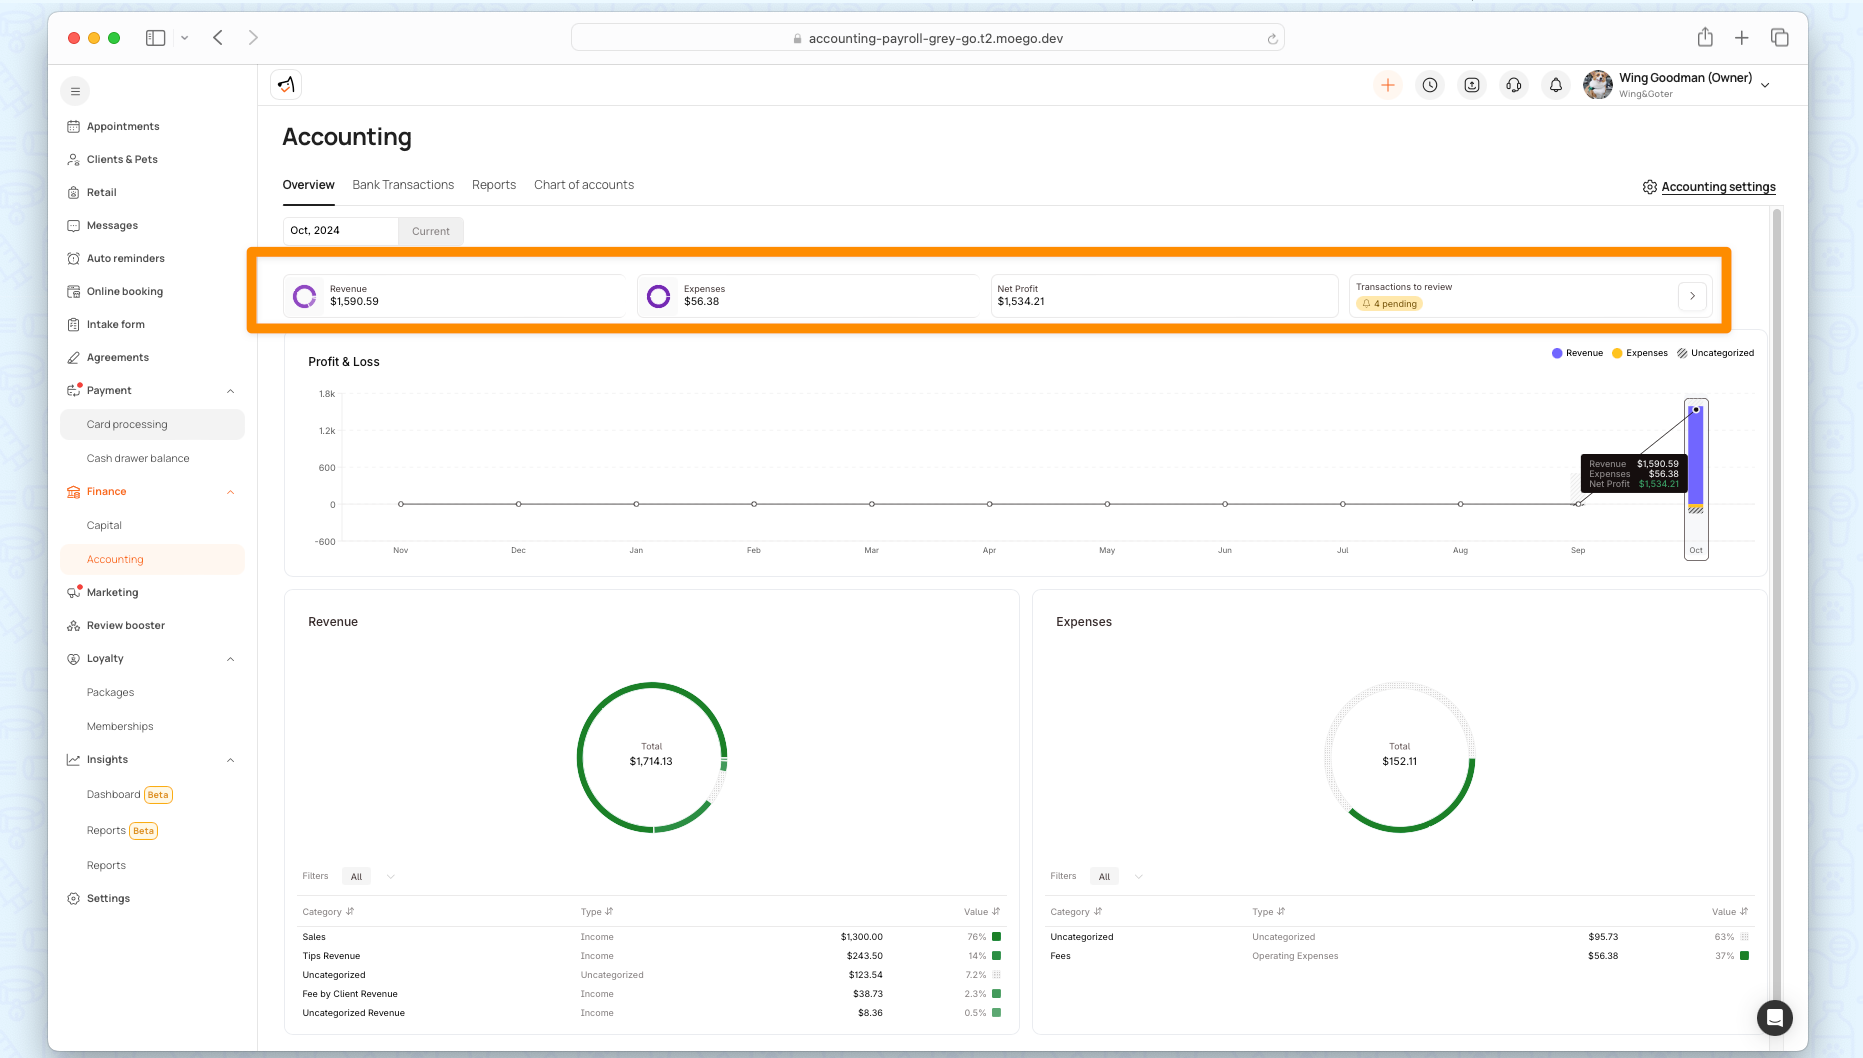
Task: Open Transactions to review arrow button
Action: tap(1692, 296)
